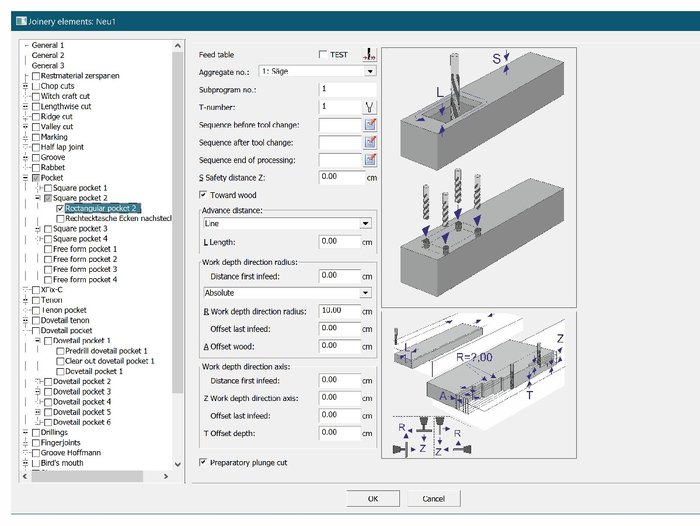Select Rechtecktasche Ecken nachstechen item
This screenshot has width=700, height=526.
point(118,218)
